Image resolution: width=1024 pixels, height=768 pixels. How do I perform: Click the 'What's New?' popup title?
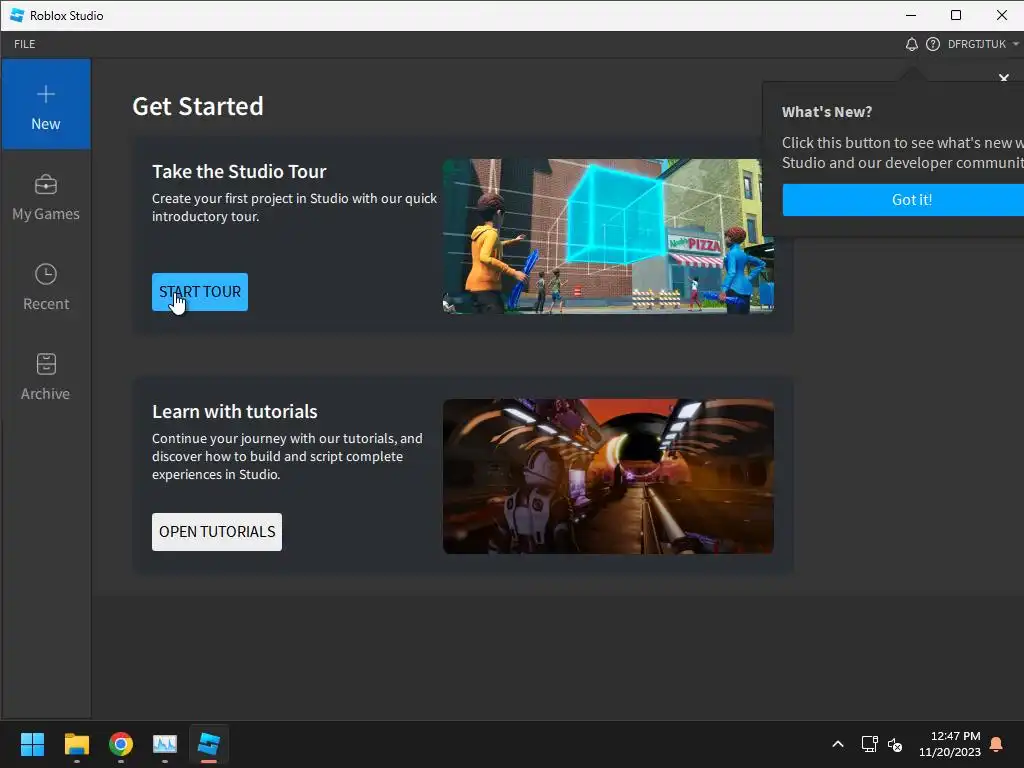(x=827, y=112)
